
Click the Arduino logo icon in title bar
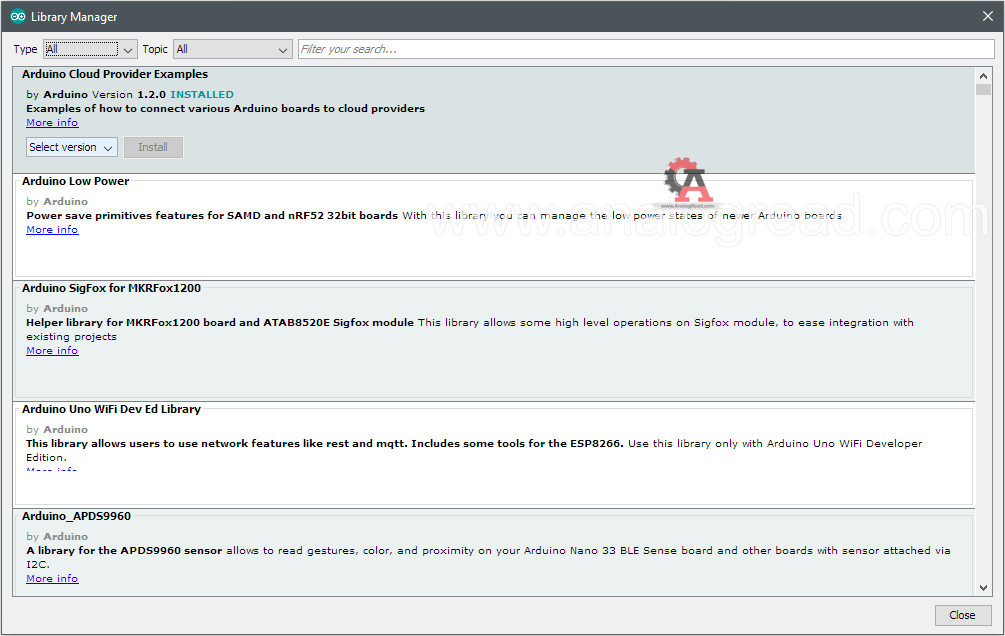tap(18, 17)
